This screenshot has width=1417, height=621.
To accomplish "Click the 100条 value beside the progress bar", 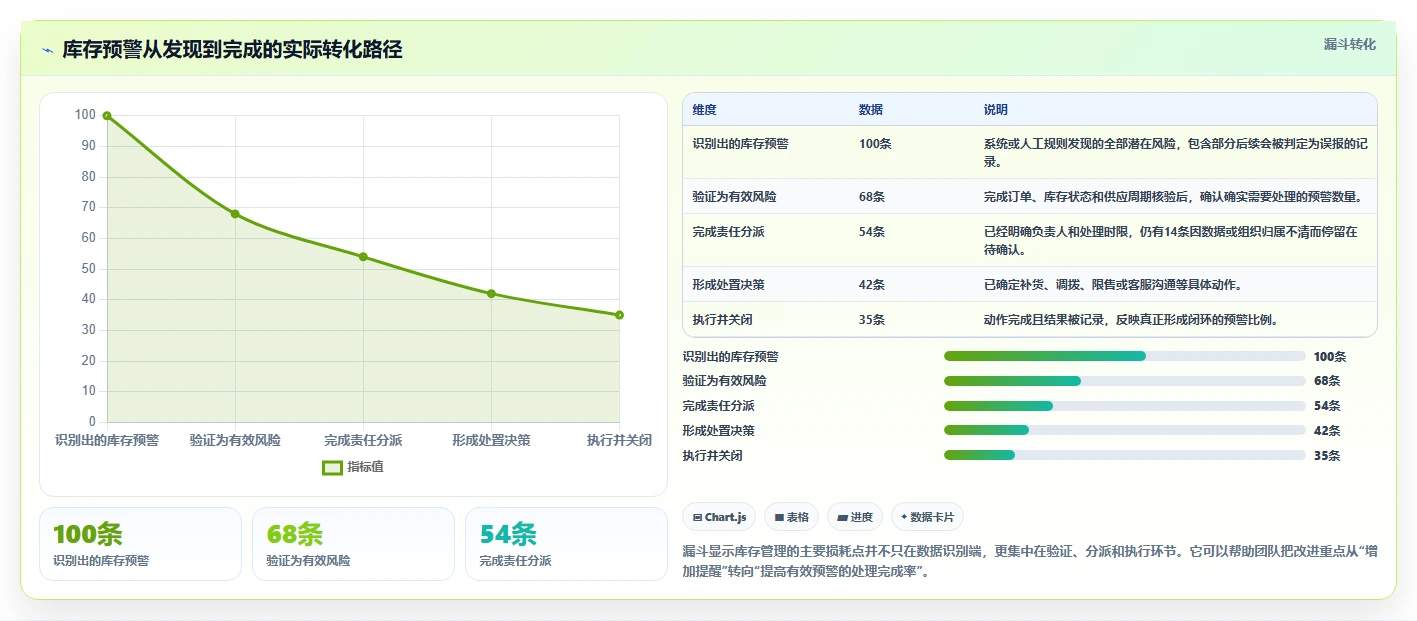I will pyautogui.click(x=1330, y=356).
